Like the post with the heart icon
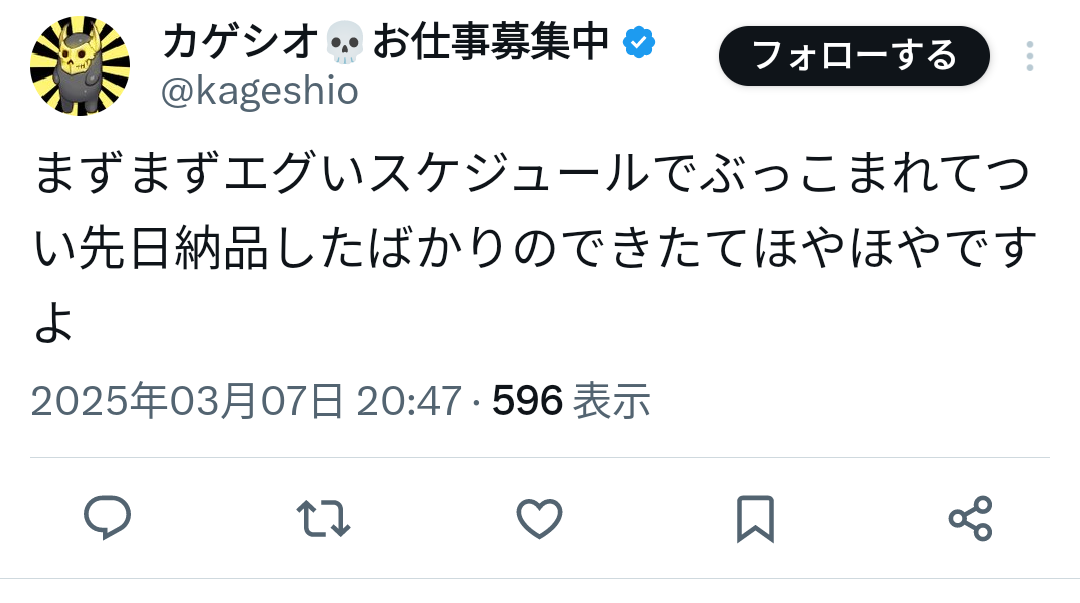The height and width of the screenshot is (603, 1080). coord(540,518)
